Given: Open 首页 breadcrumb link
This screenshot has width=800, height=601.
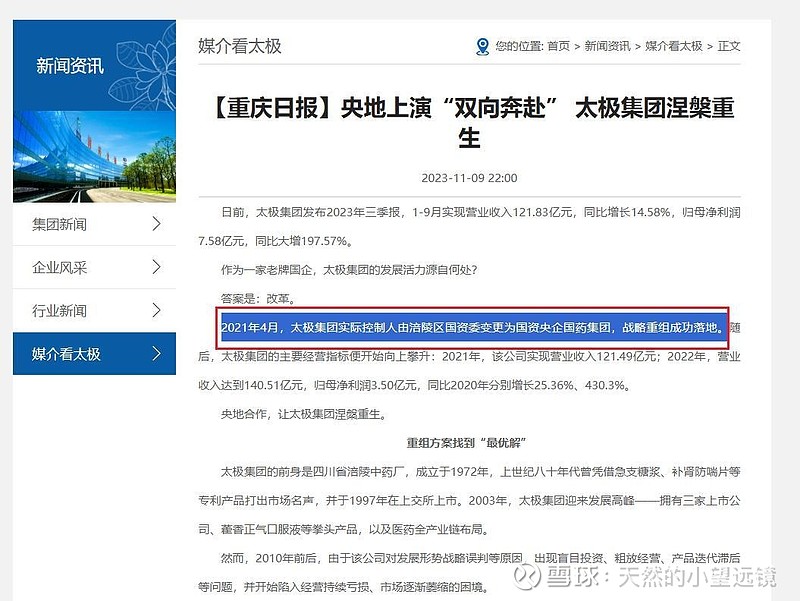Looking at the screenshot, I should 558,46.
